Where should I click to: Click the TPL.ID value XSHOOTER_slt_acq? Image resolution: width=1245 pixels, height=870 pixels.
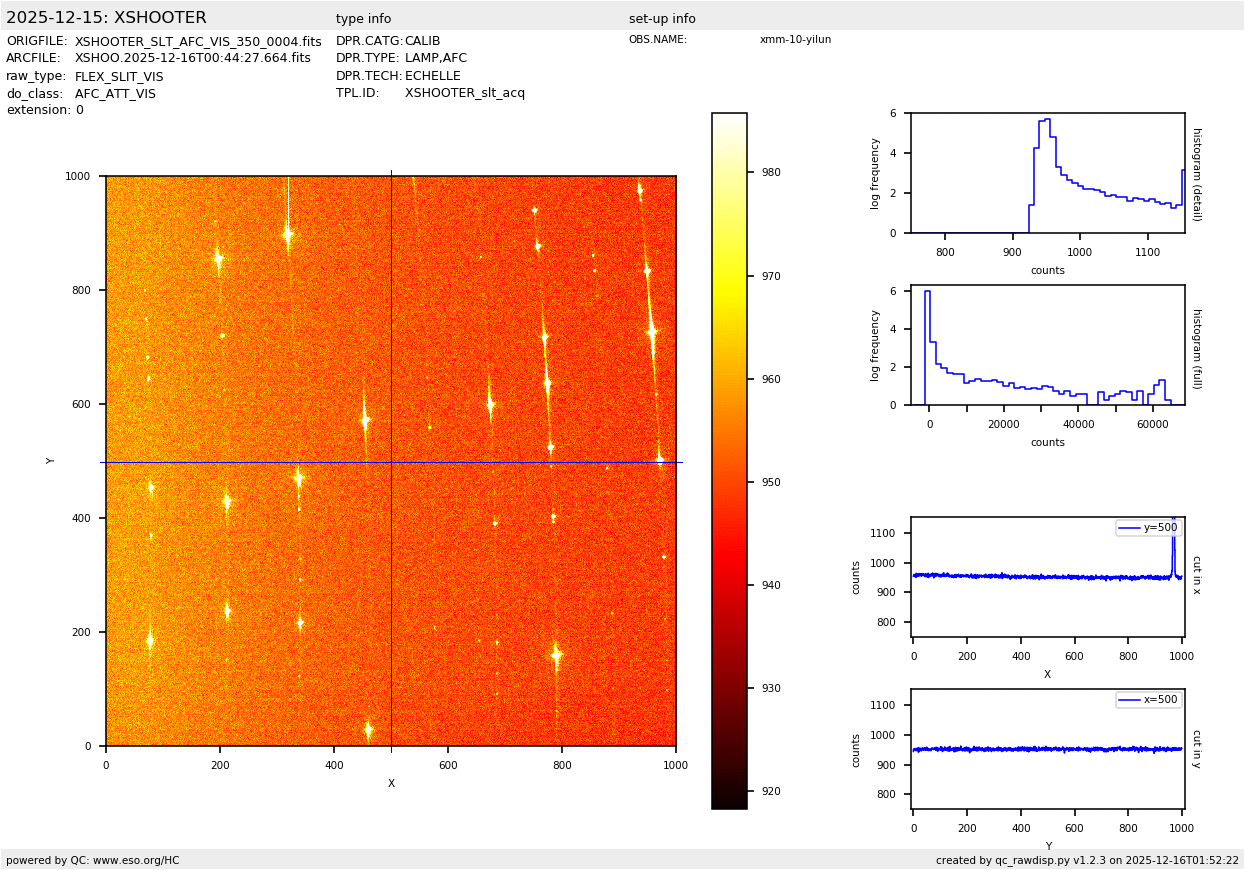[464, 93]
